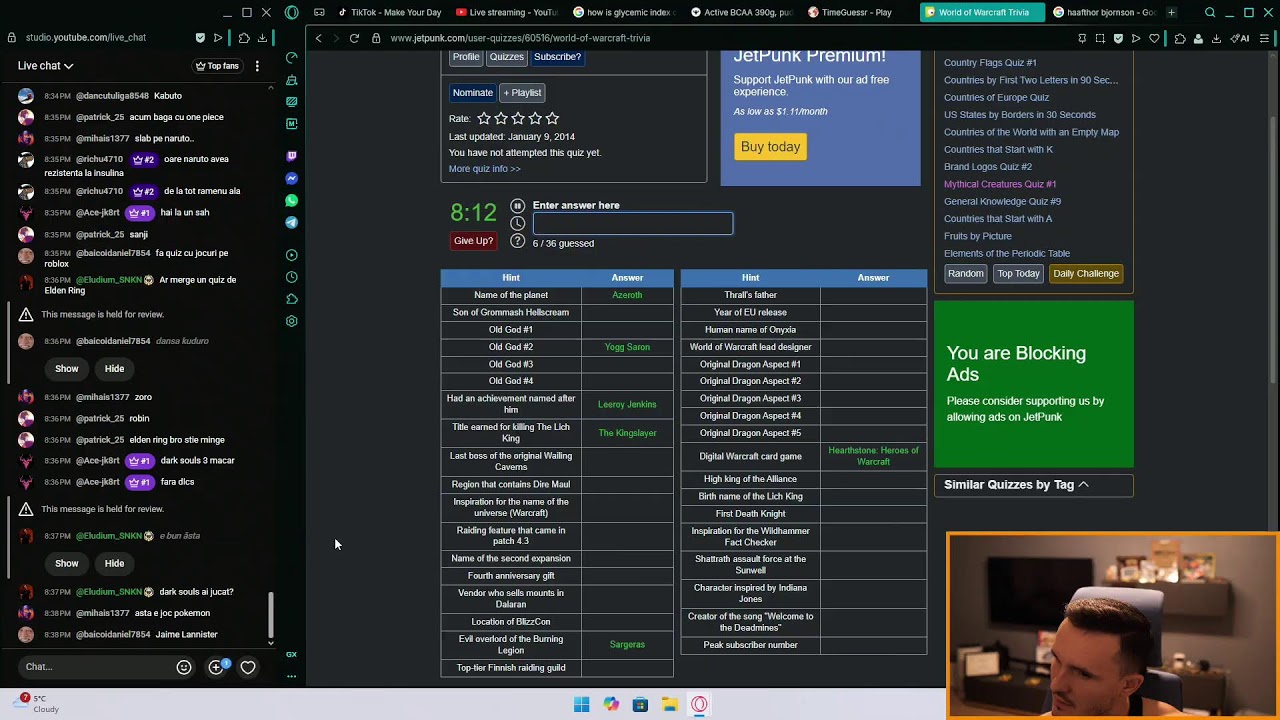The height and width of the screenshot is (720, 1280).
Task: Open the Profile button
Action: click(x=466, y=57)
